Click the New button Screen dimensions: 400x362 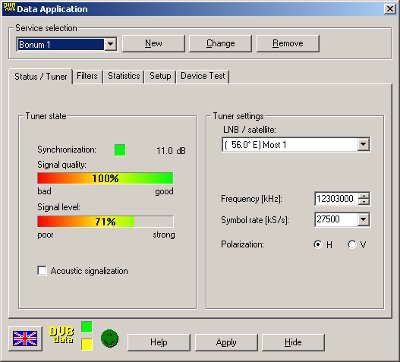154,44
